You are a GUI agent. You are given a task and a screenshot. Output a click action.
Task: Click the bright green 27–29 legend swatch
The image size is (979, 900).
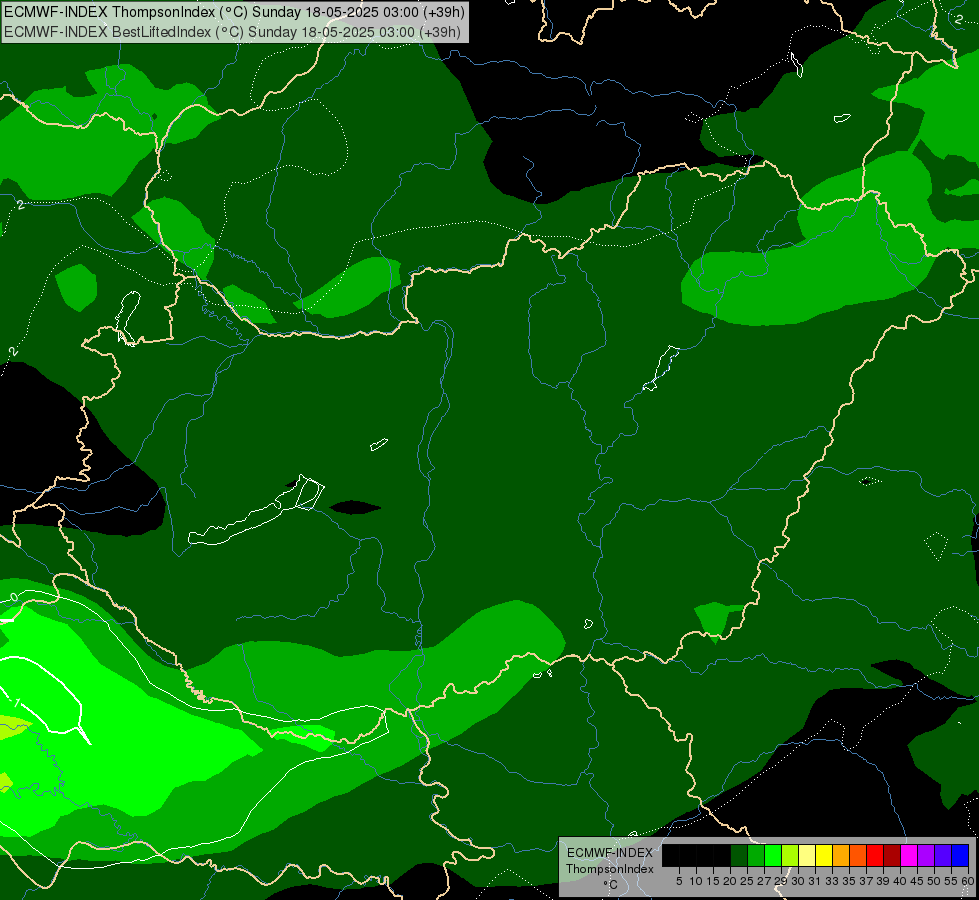(773, 855)
